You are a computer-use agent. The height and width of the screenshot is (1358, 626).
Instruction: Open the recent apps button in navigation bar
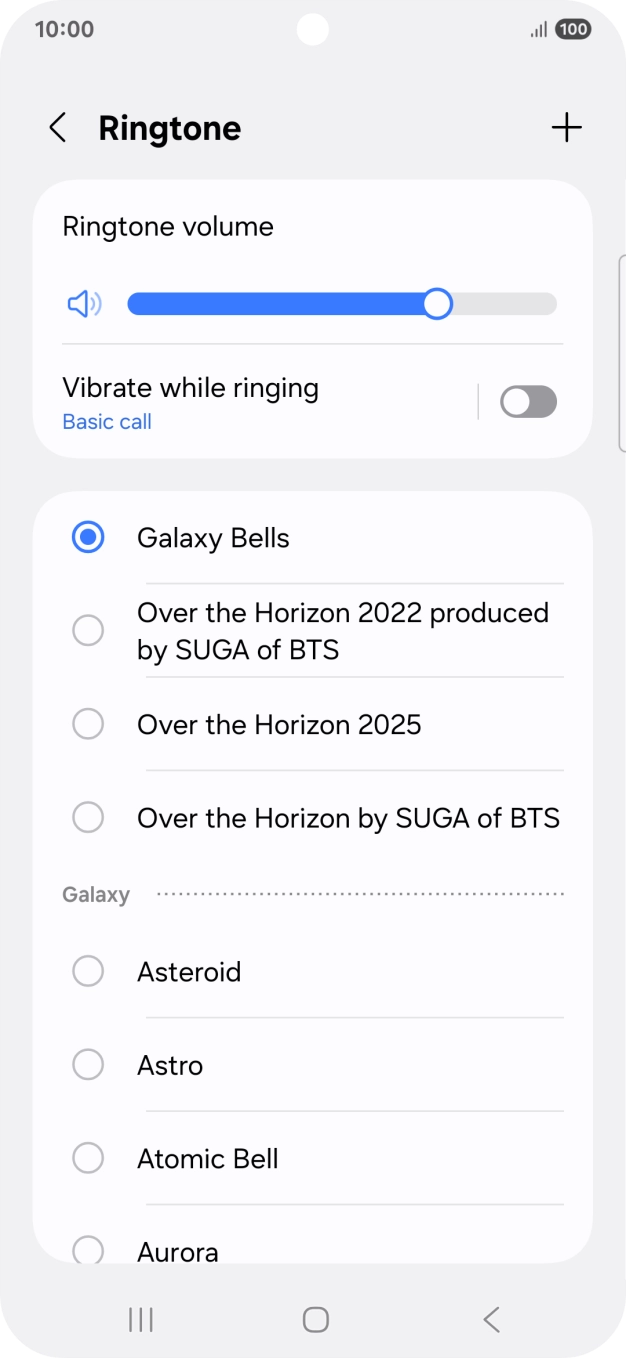point(140,1319)
